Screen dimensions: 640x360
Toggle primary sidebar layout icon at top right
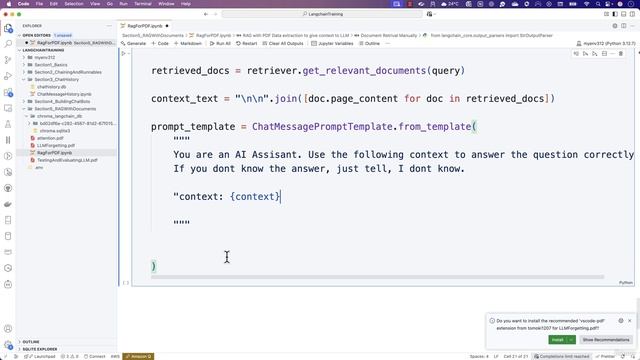[615, 14]
